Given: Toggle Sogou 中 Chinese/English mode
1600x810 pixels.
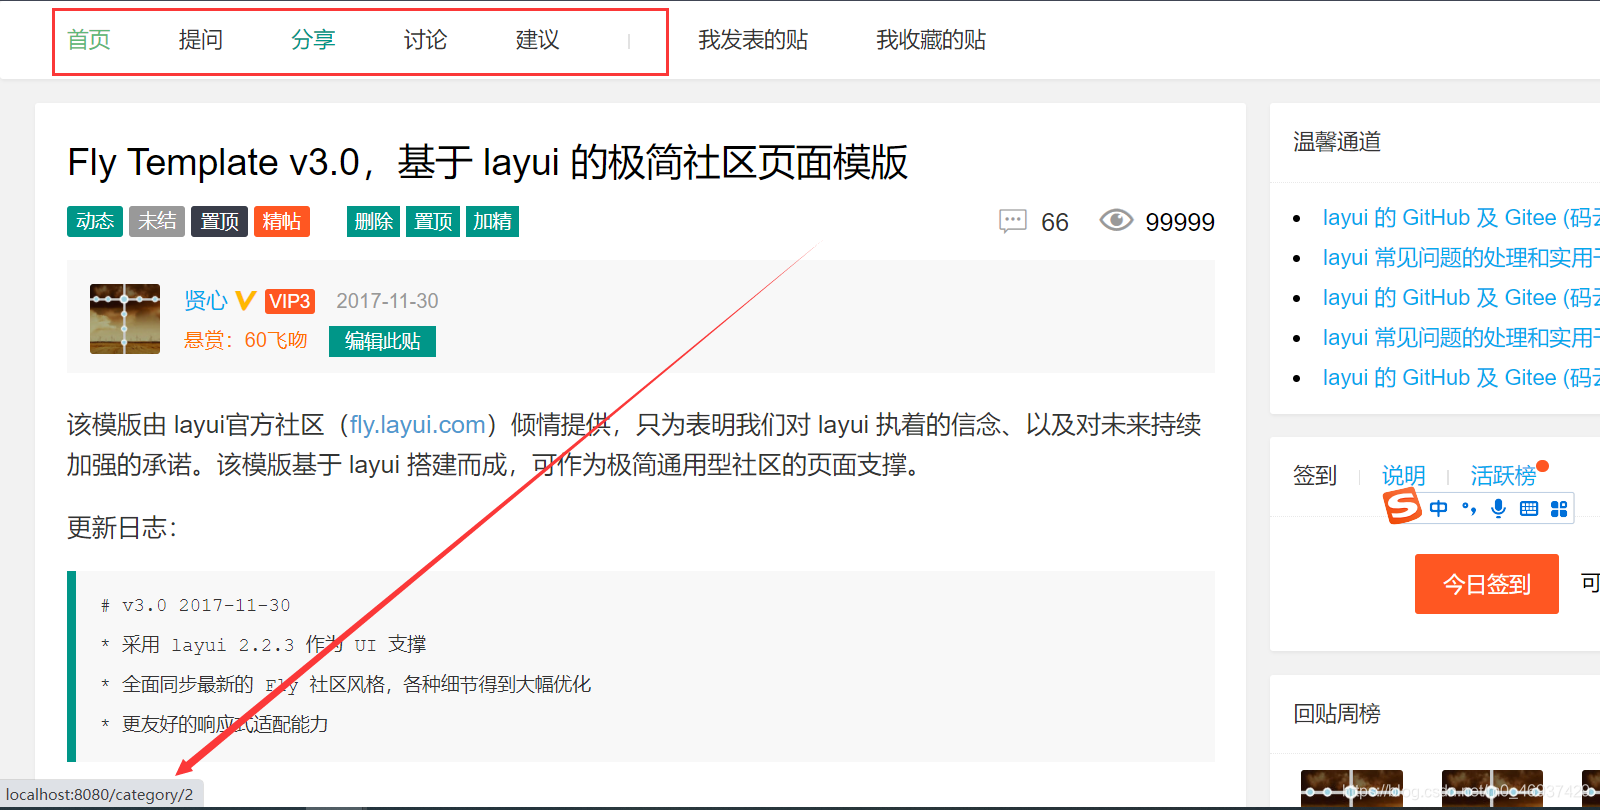Looking at the screenshot, I should tap(1439, 508).
